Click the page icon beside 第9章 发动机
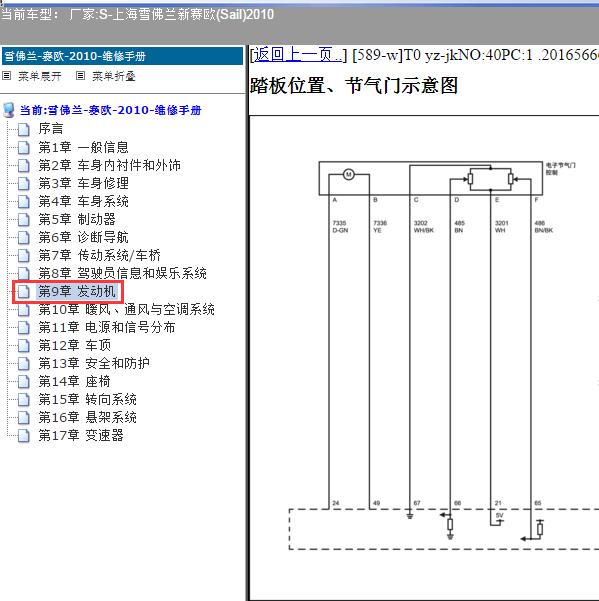 (x=24, y=291)
